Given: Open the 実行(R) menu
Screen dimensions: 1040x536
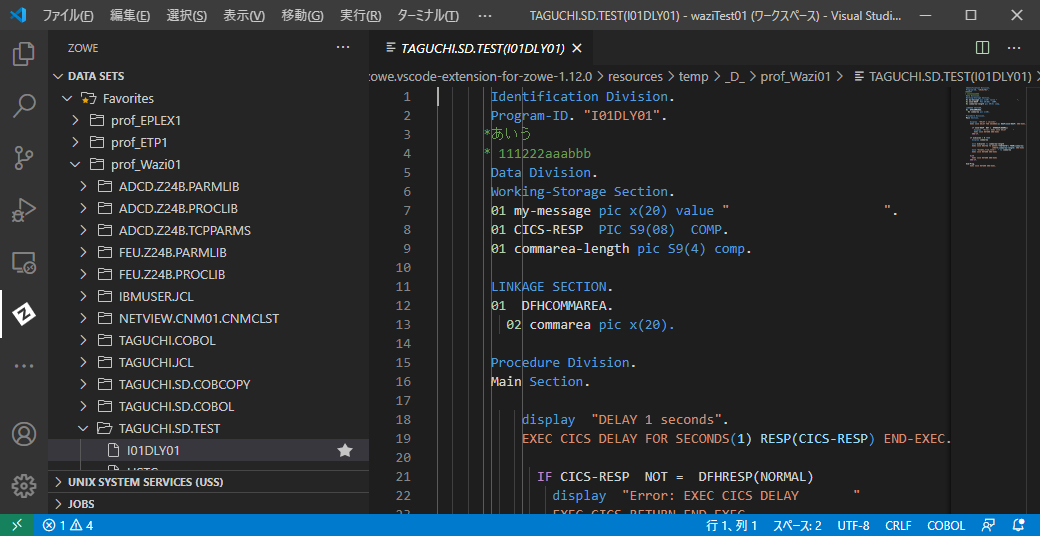Looking at the screenshot, I should point(360,15).
